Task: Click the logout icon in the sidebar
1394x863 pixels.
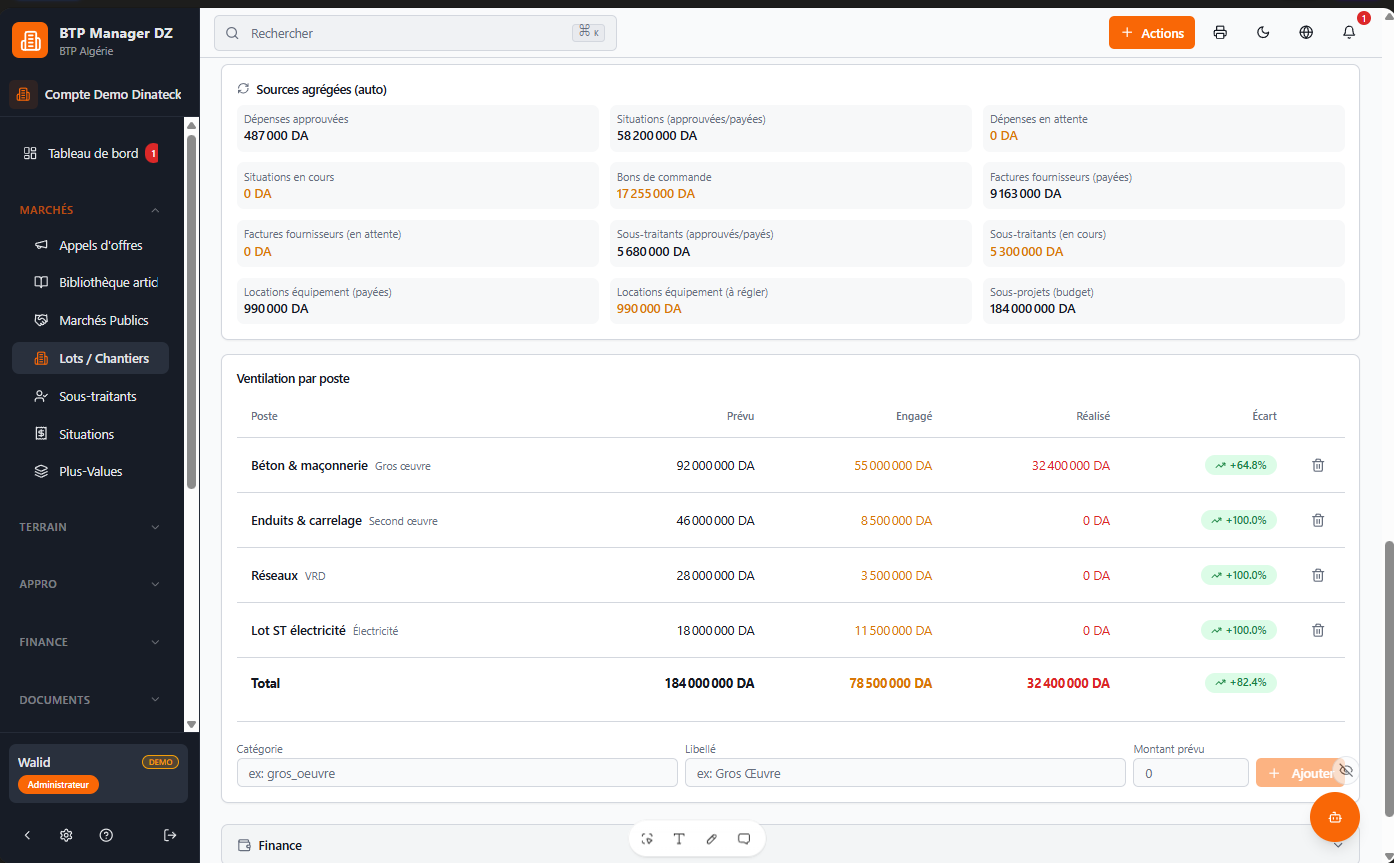Action: tap(170, 835)
